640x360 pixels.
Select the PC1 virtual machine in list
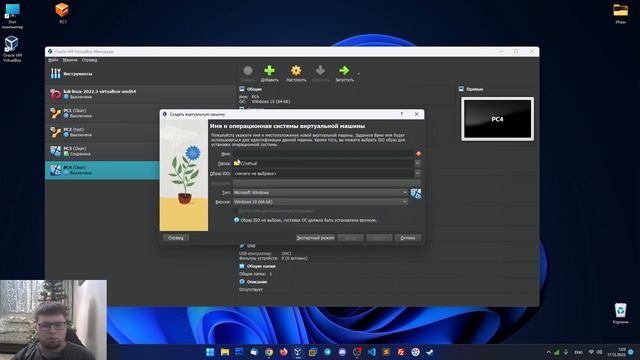click(102, 113)
